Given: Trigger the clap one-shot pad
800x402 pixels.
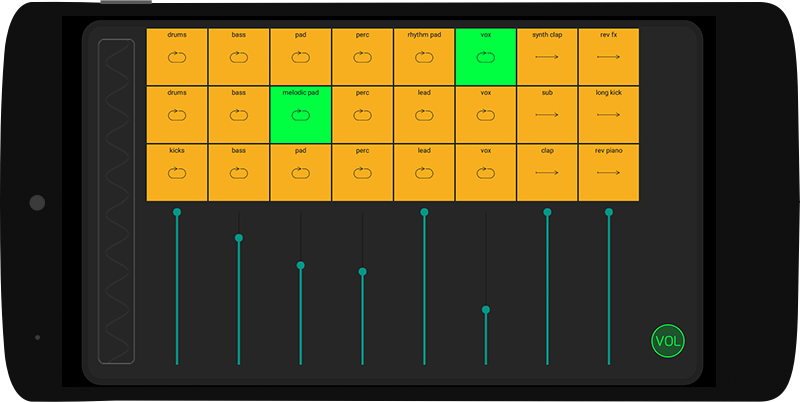Looking at the screenshot, I should coord(547,173).
